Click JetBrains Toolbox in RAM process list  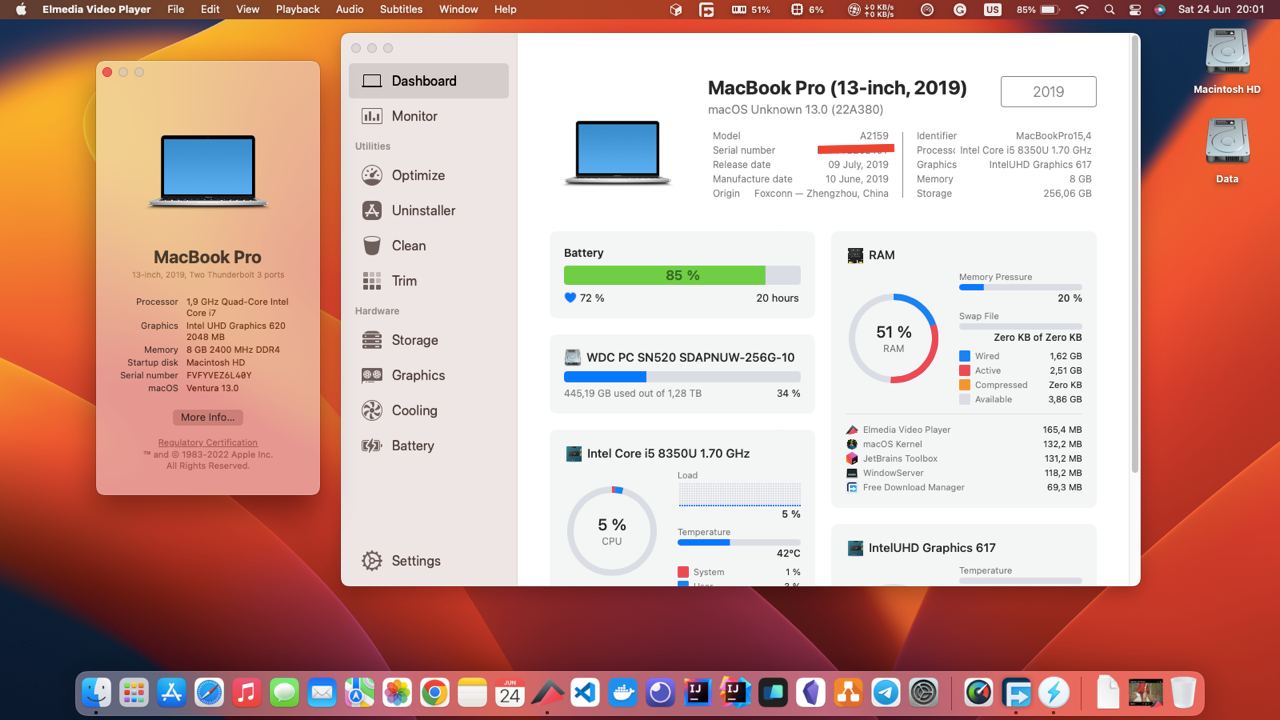point(964,459)
